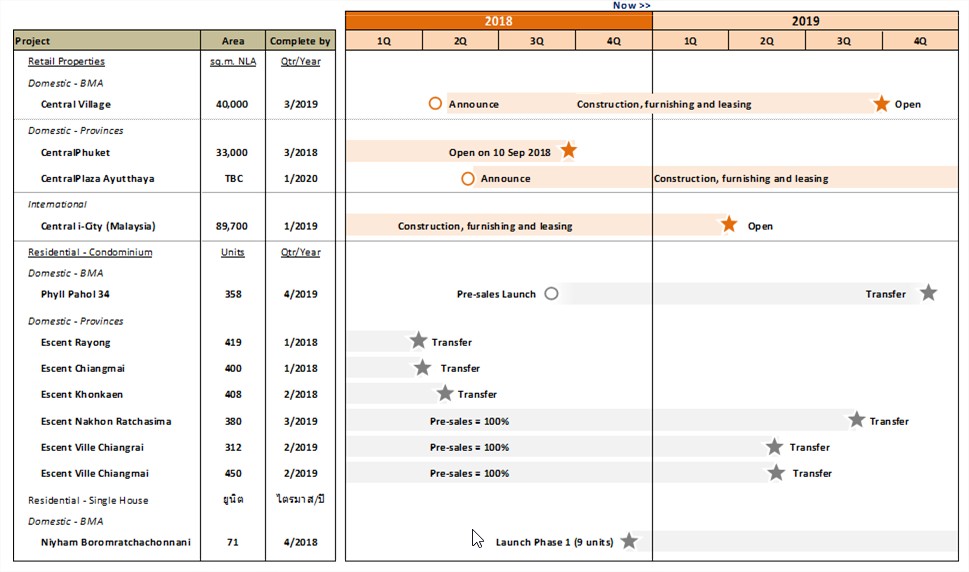Click the 1Q column under 2019
Viewport: 969px width, 572px height.
pos(690,41)
